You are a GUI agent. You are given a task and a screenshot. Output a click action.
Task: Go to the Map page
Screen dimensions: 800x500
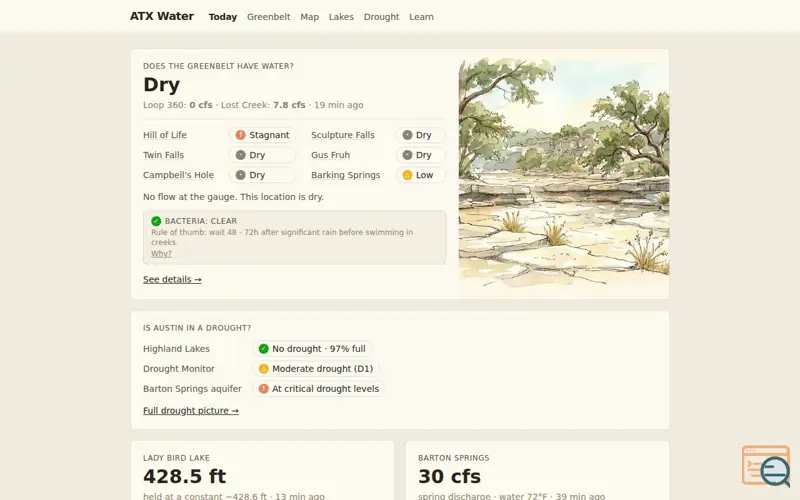click(309, 17)
